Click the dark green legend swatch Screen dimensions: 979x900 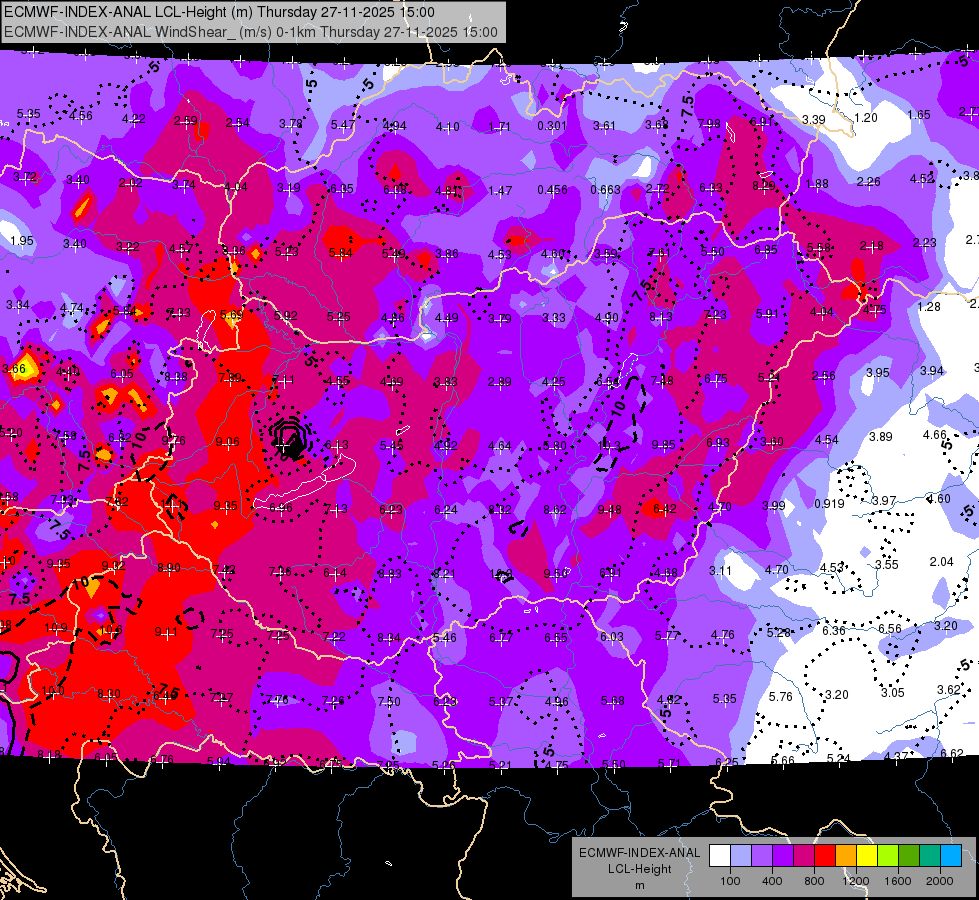pos(909,856)
